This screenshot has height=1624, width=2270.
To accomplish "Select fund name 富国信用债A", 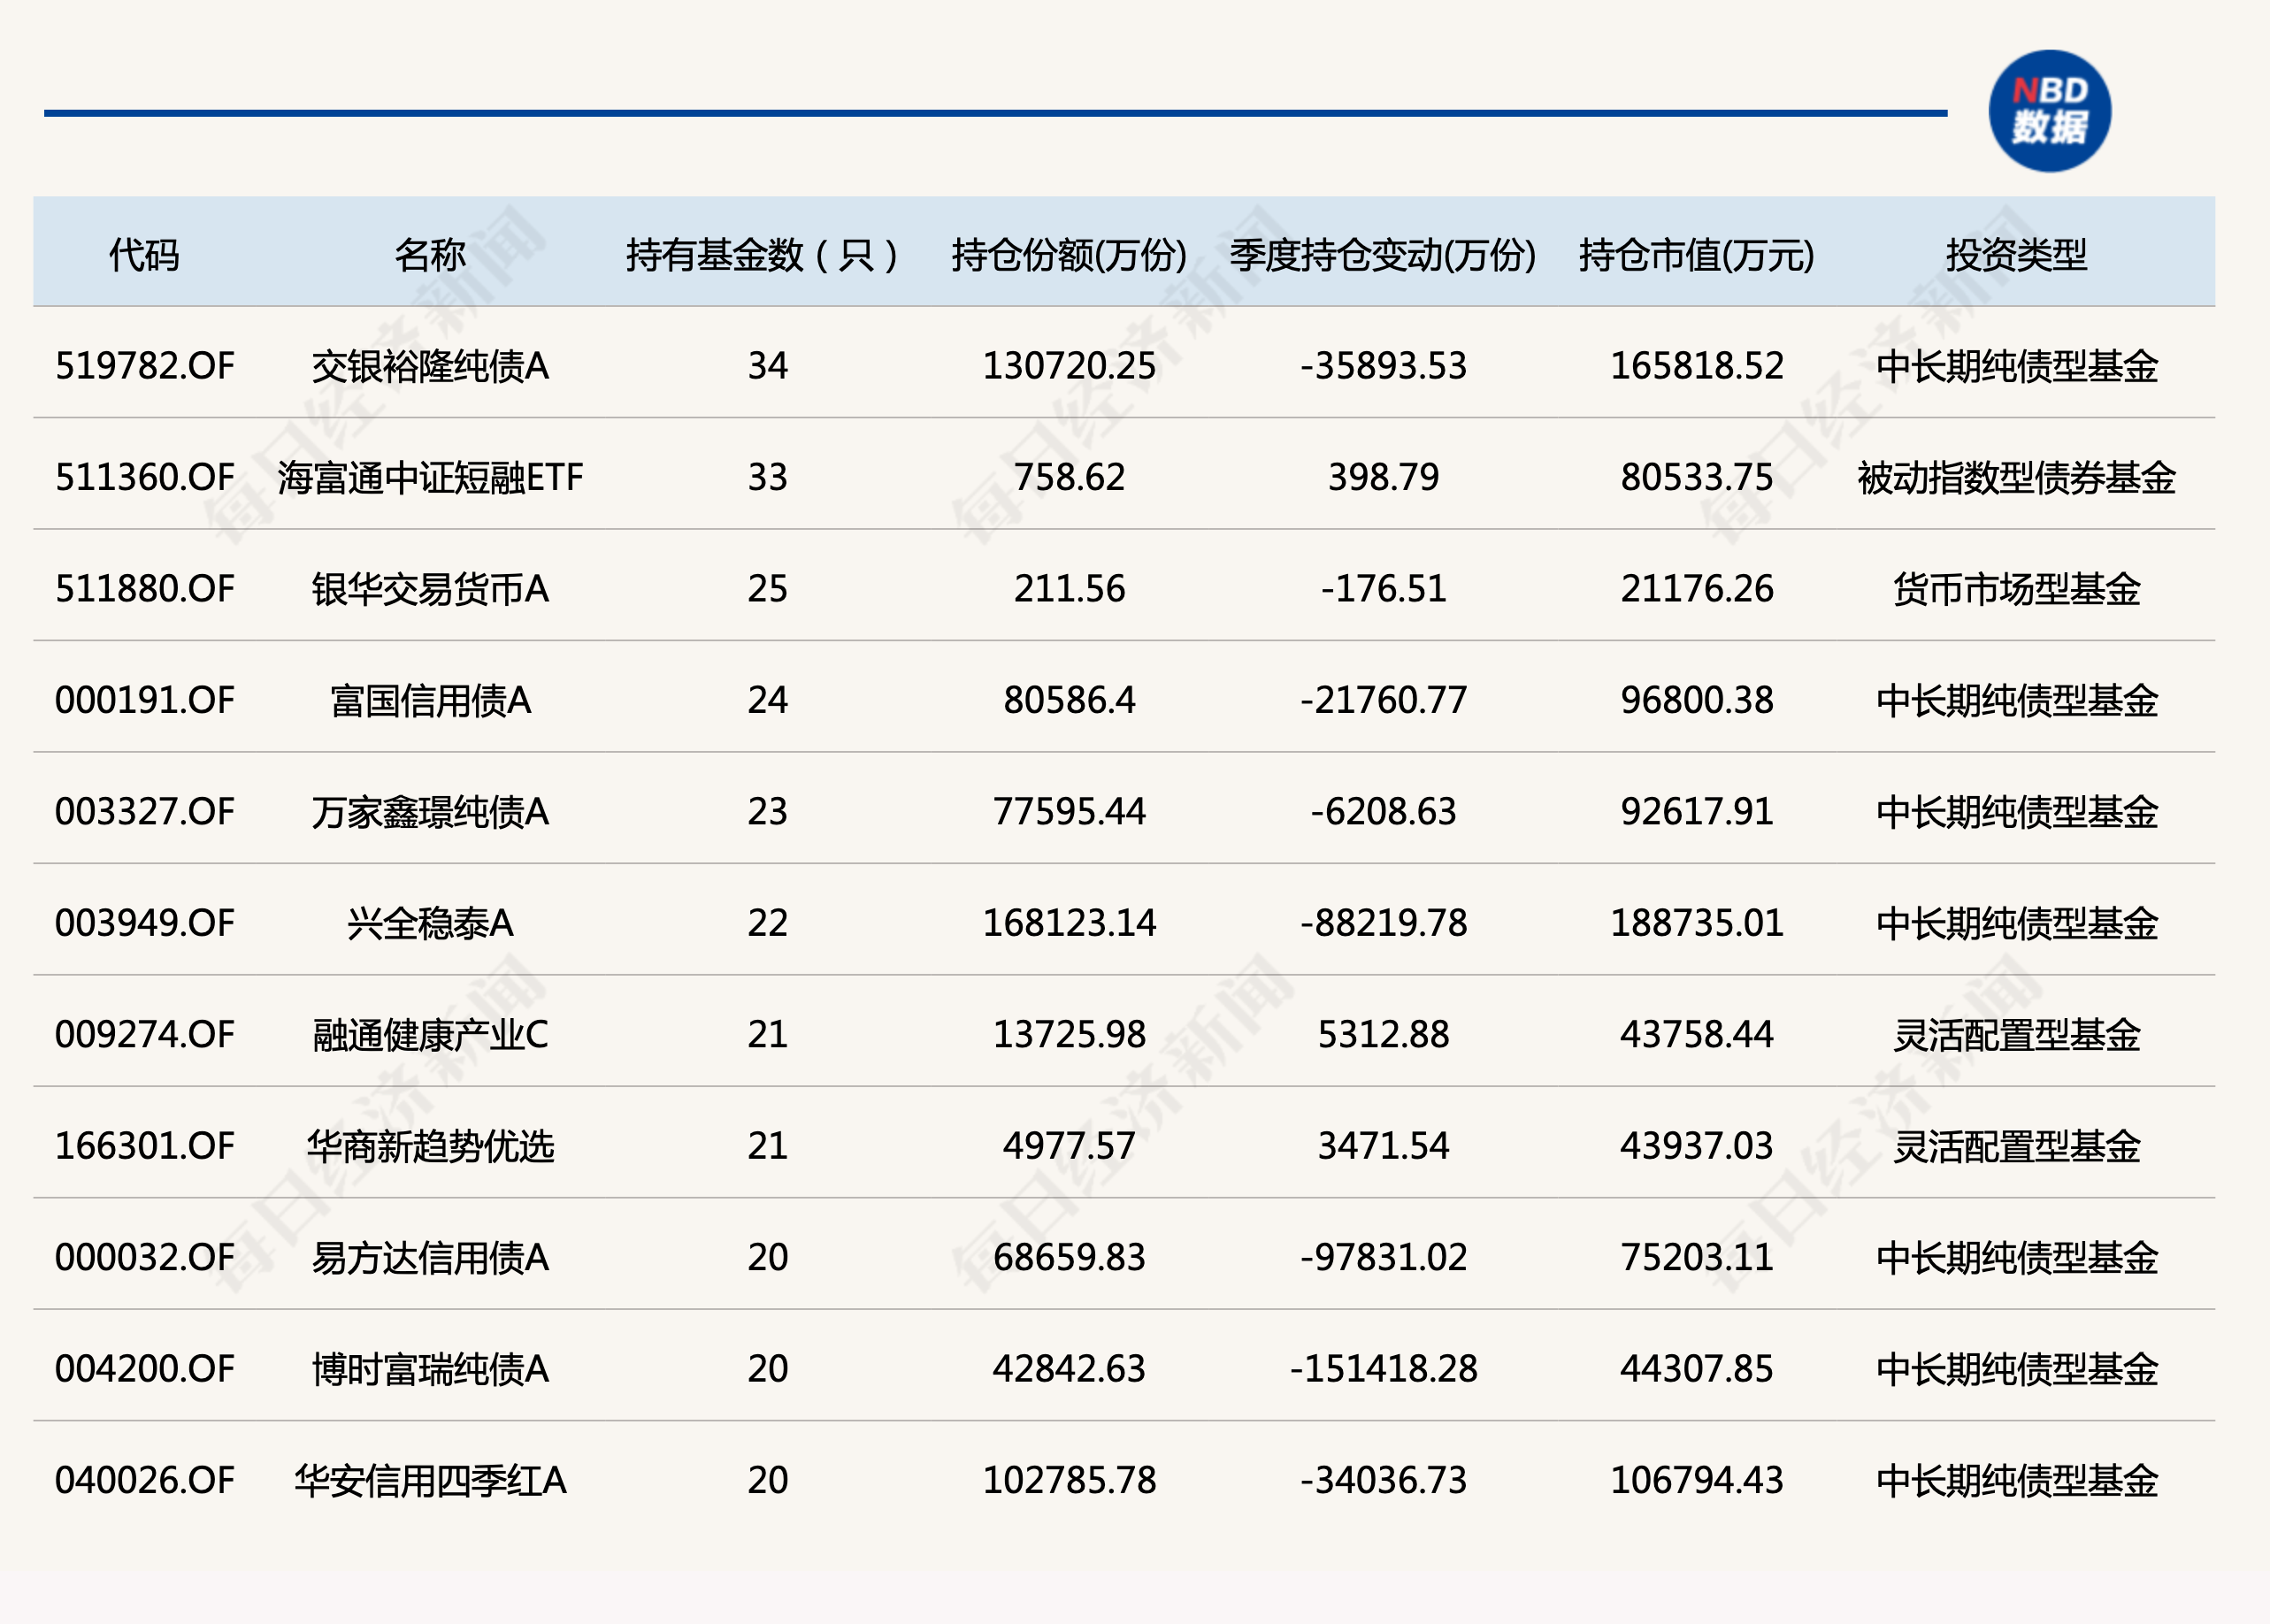I will coord(430,700).
